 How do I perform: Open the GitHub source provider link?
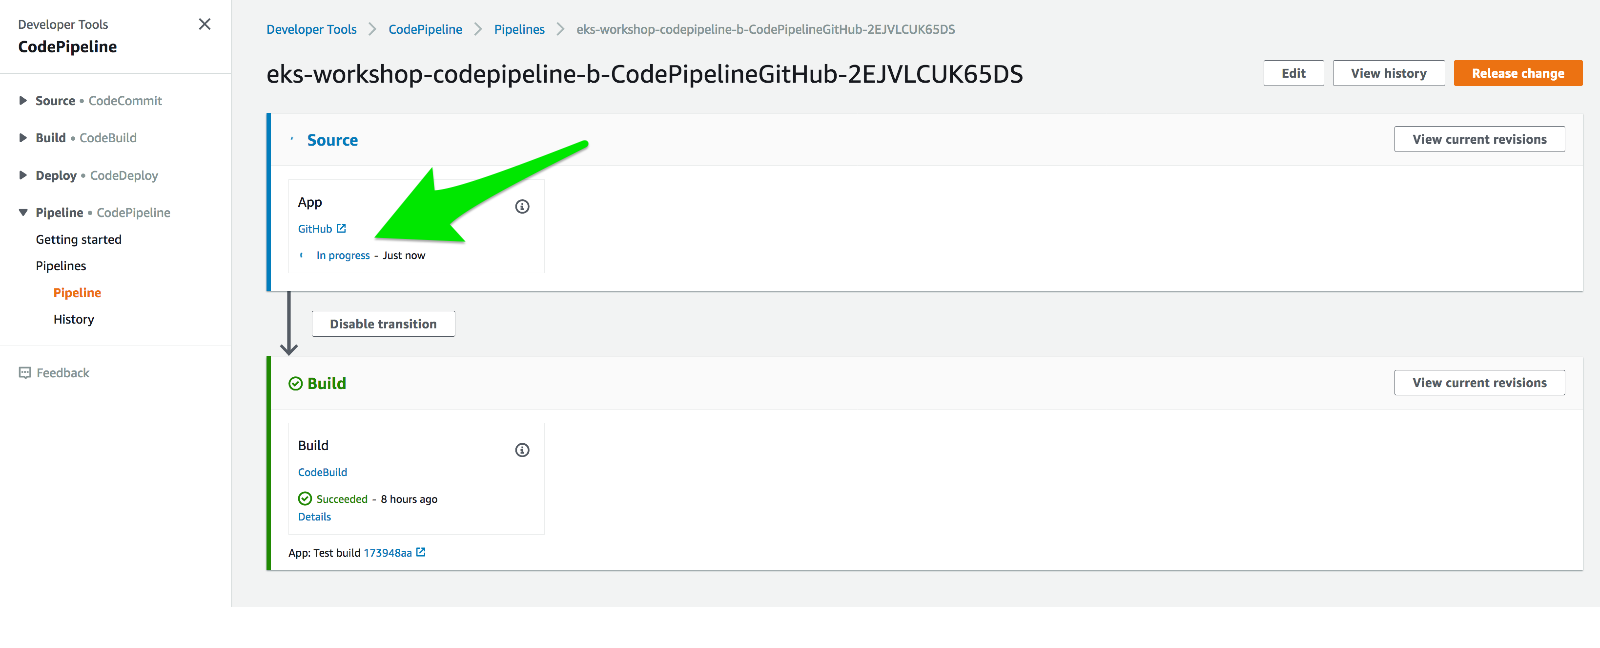(314, 228)
